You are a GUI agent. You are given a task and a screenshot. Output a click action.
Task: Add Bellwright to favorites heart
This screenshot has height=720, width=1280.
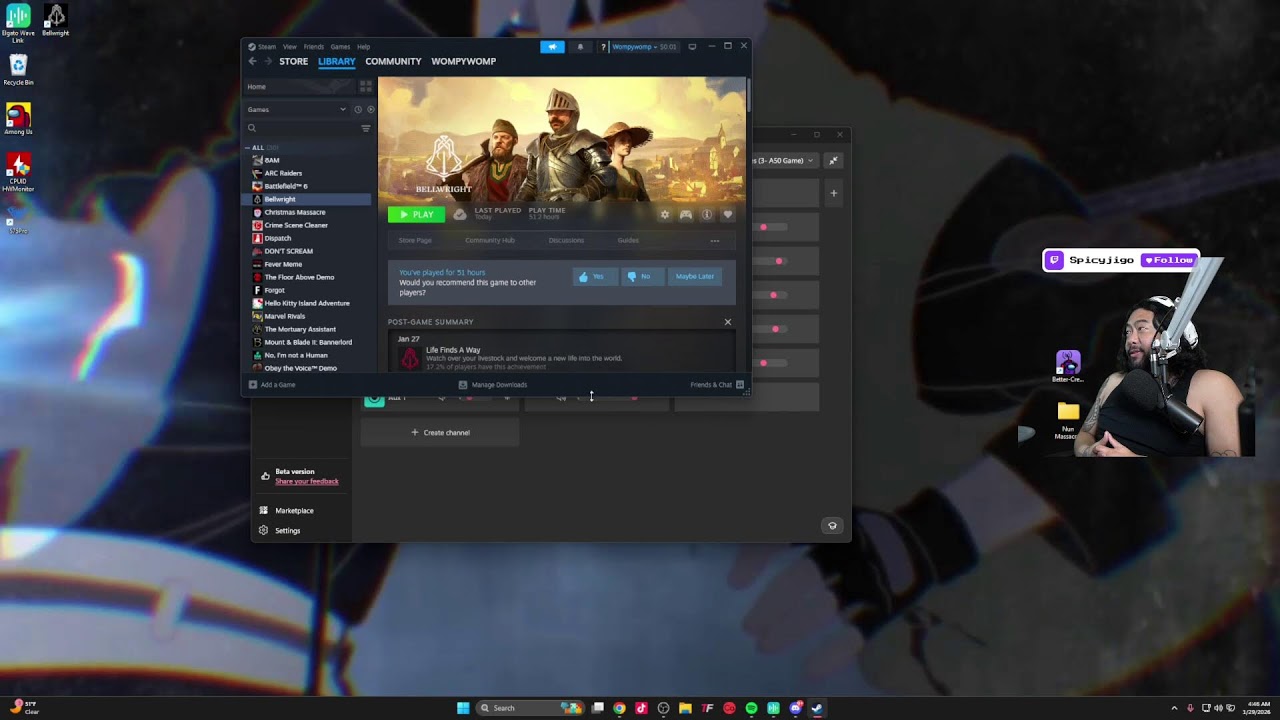point(728,215)
